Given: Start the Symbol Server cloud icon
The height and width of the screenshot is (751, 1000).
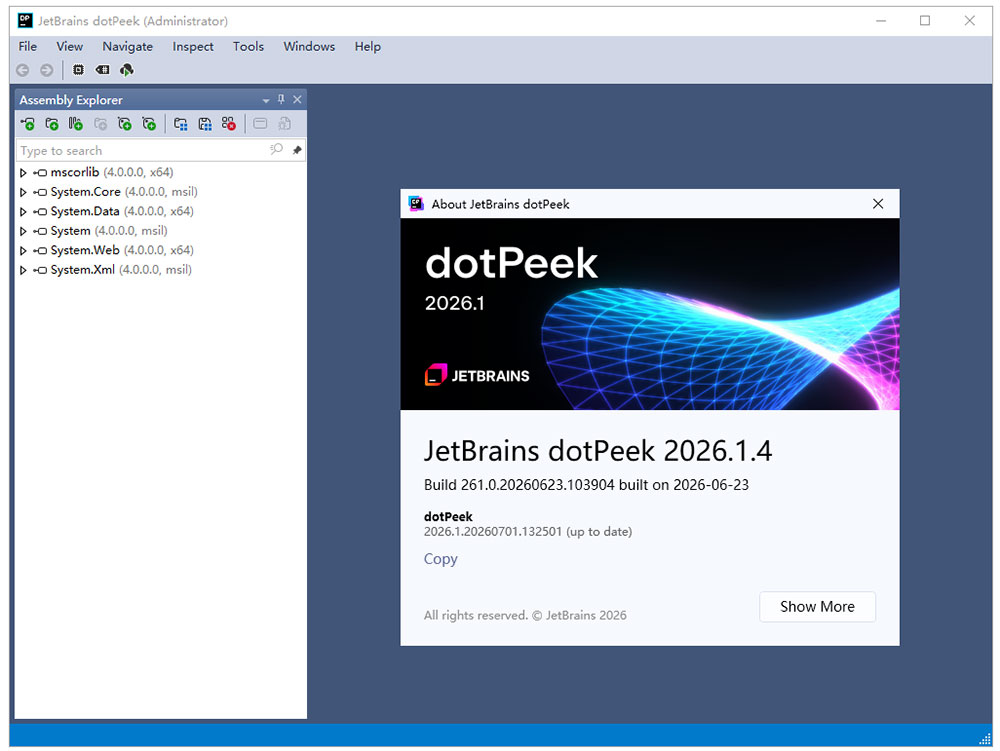Looking at the screenshot, I should [127, 69].
